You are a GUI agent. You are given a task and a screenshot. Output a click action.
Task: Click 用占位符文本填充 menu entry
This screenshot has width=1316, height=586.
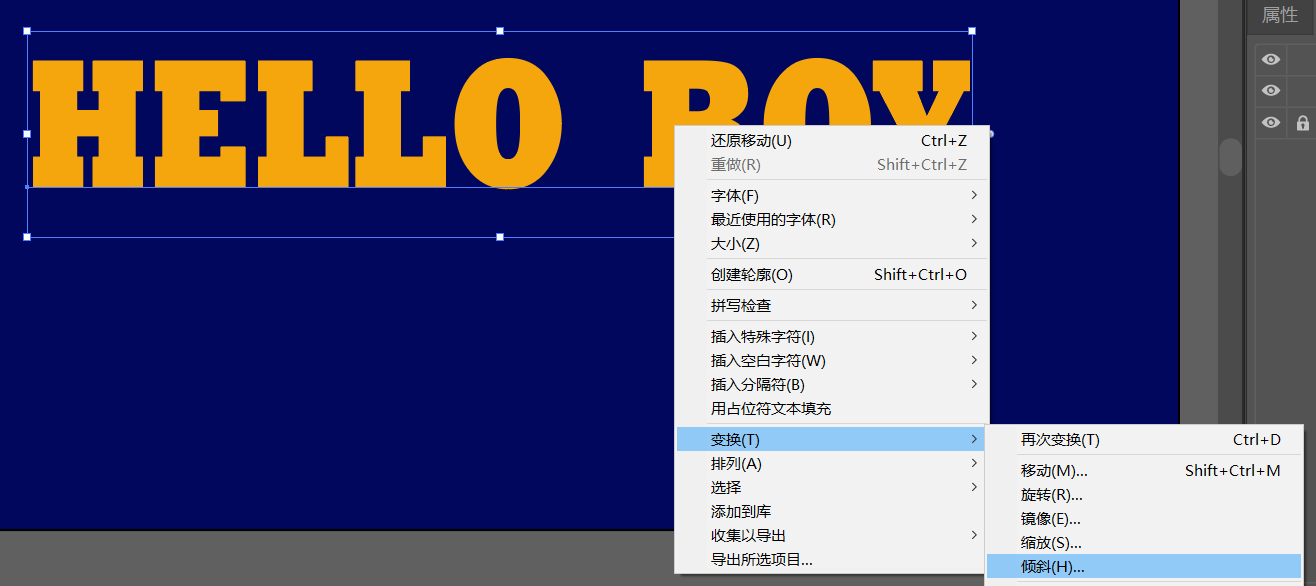click(x=832, y=409)
